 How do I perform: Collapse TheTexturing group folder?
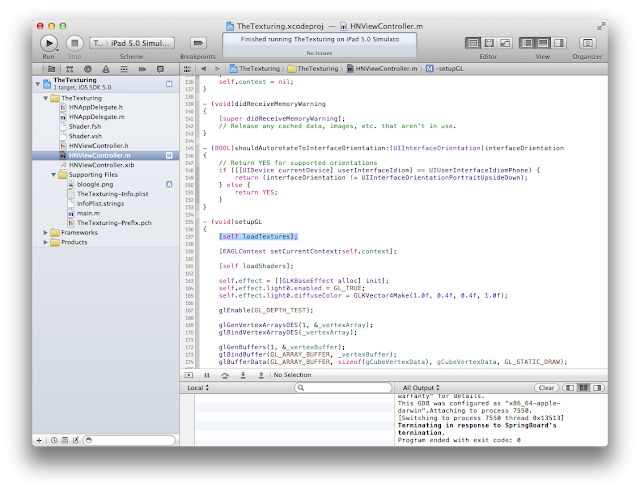(x=46, y=98)
